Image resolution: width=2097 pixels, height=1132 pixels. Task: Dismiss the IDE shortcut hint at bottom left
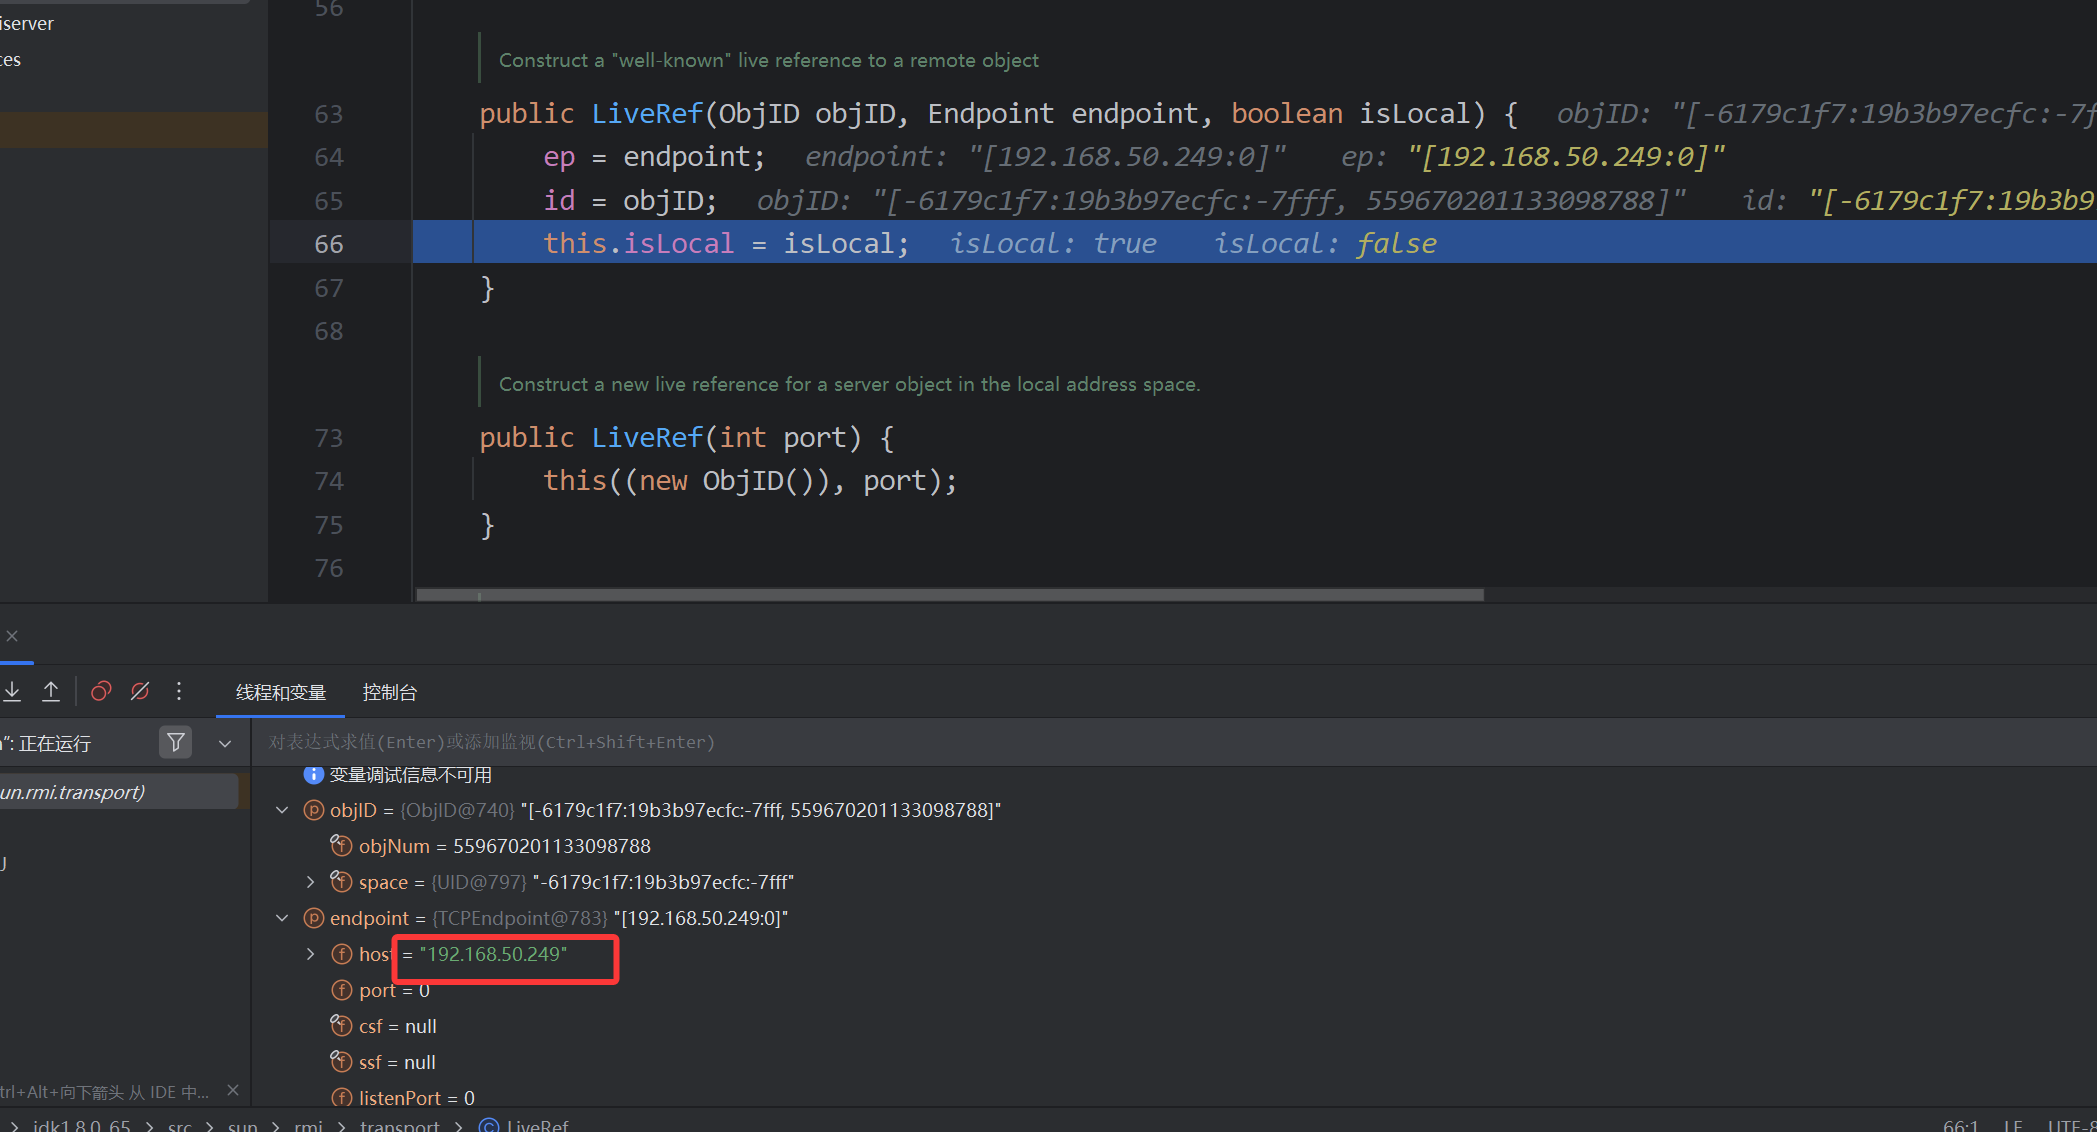click(x=233, y=1090)
